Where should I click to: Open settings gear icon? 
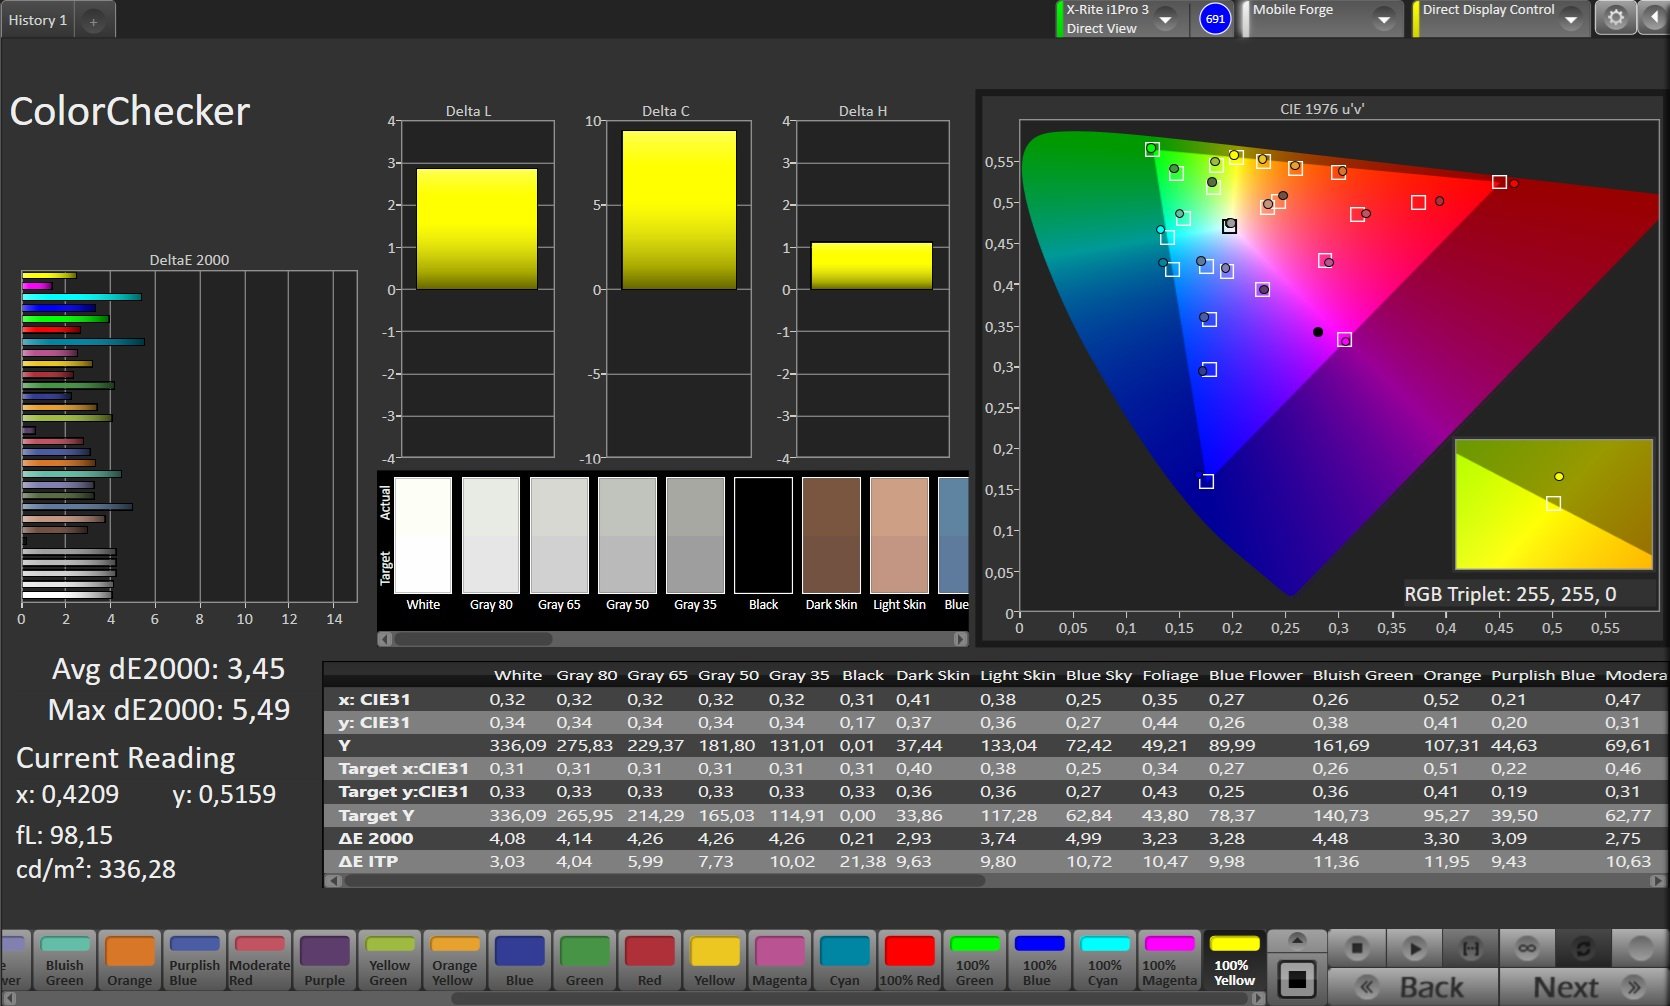1615,19
